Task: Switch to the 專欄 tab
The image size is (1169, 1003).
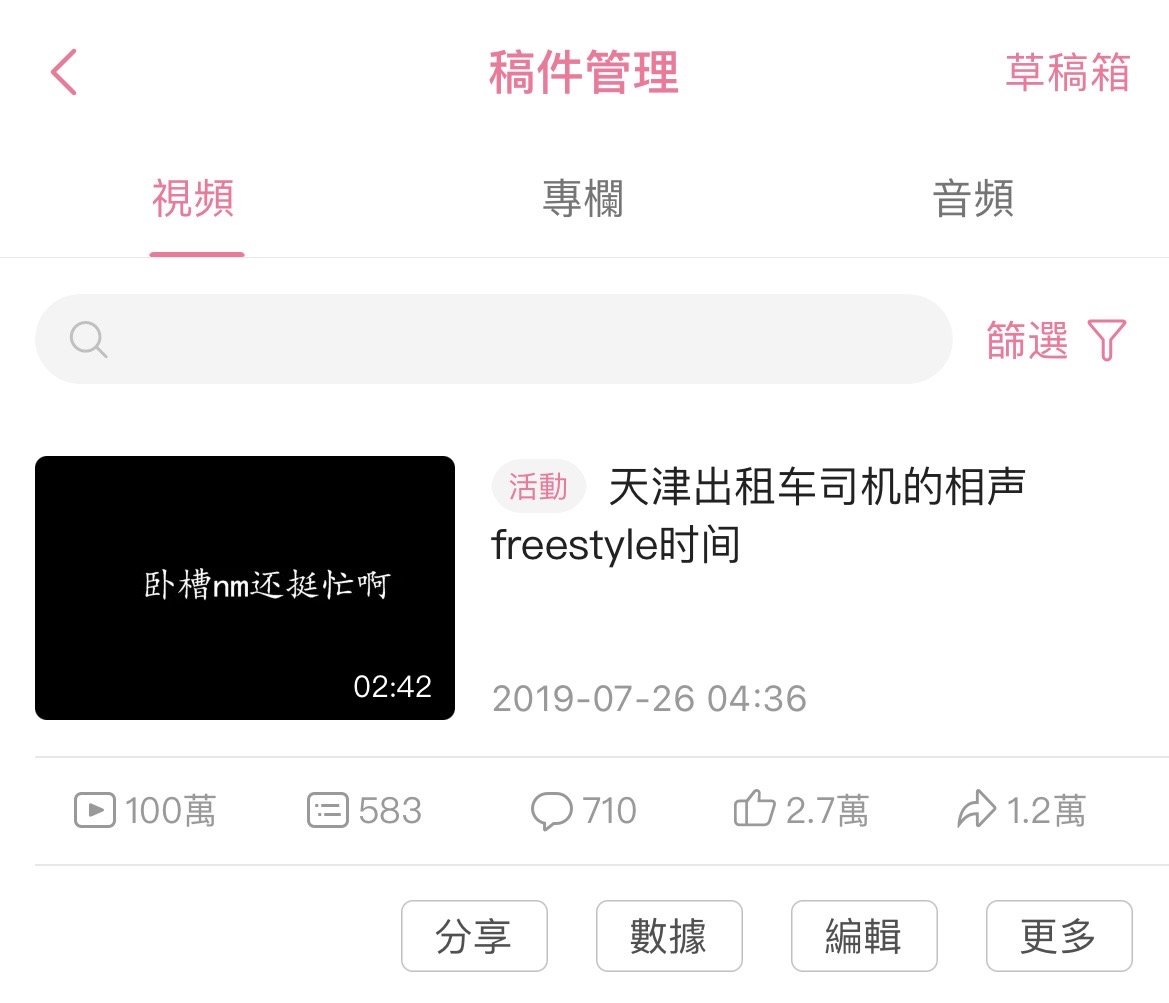Action: (x=583, y=198)
